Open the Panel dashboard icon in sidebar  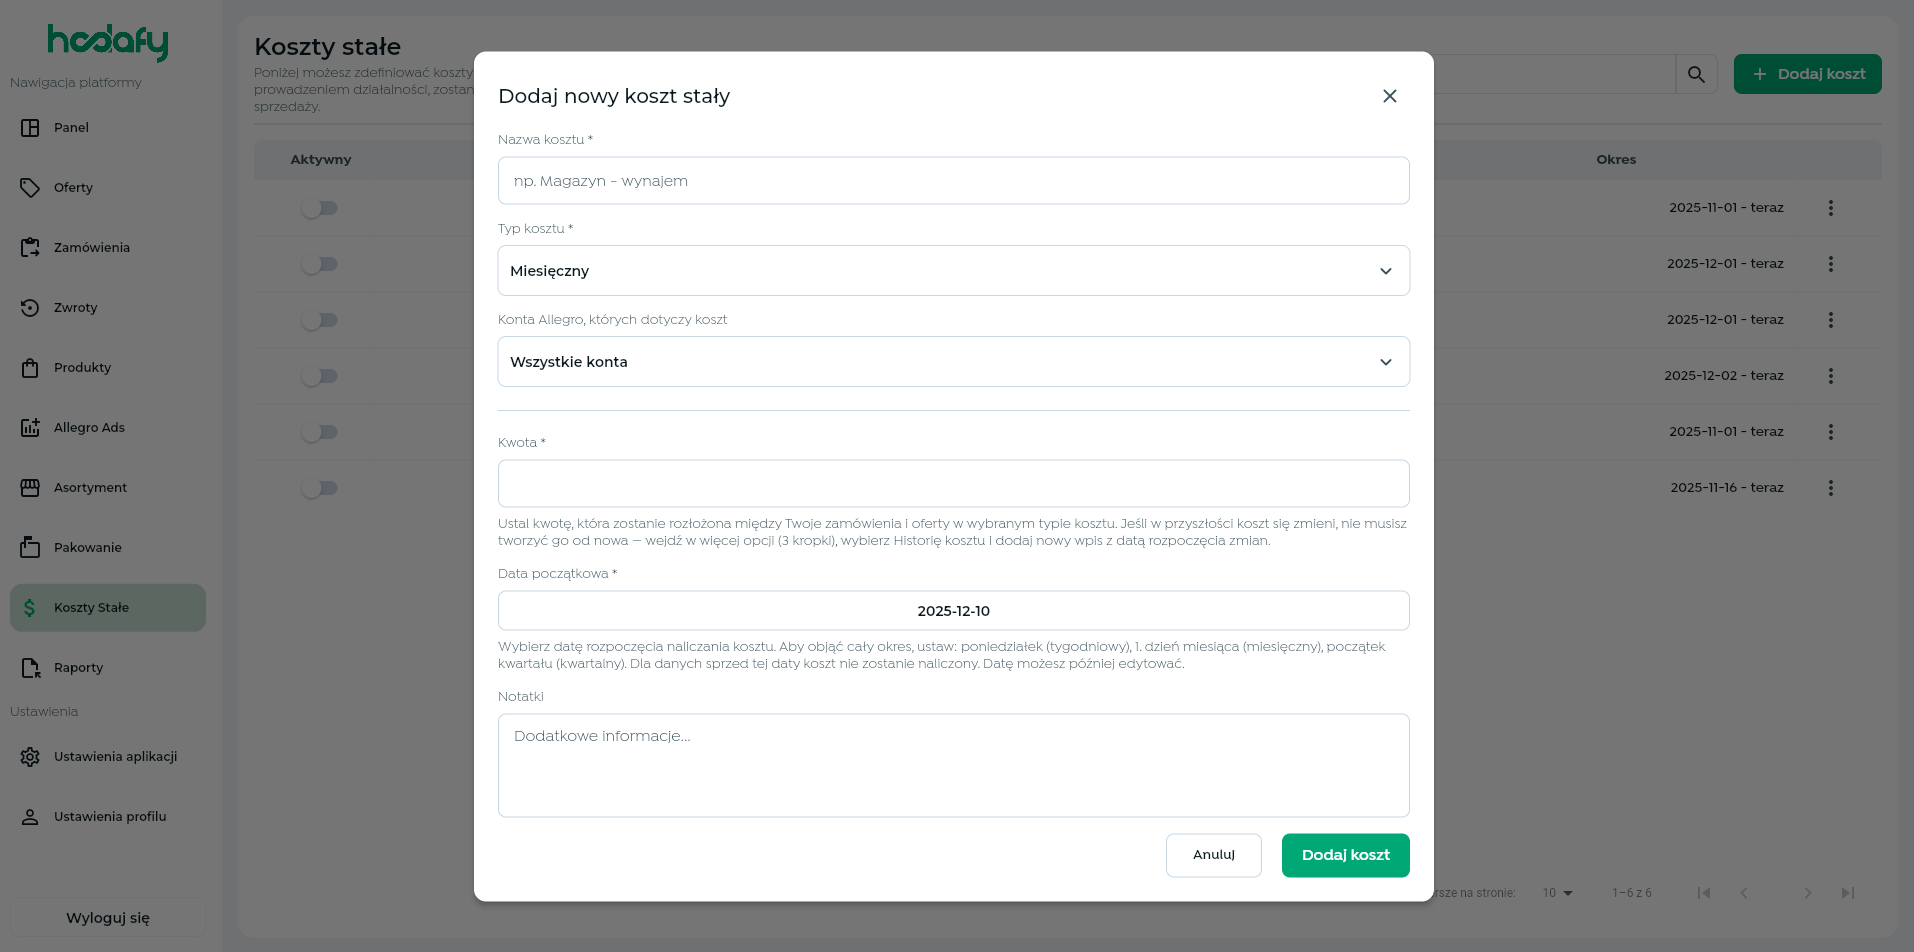click(x=30, y=128)
